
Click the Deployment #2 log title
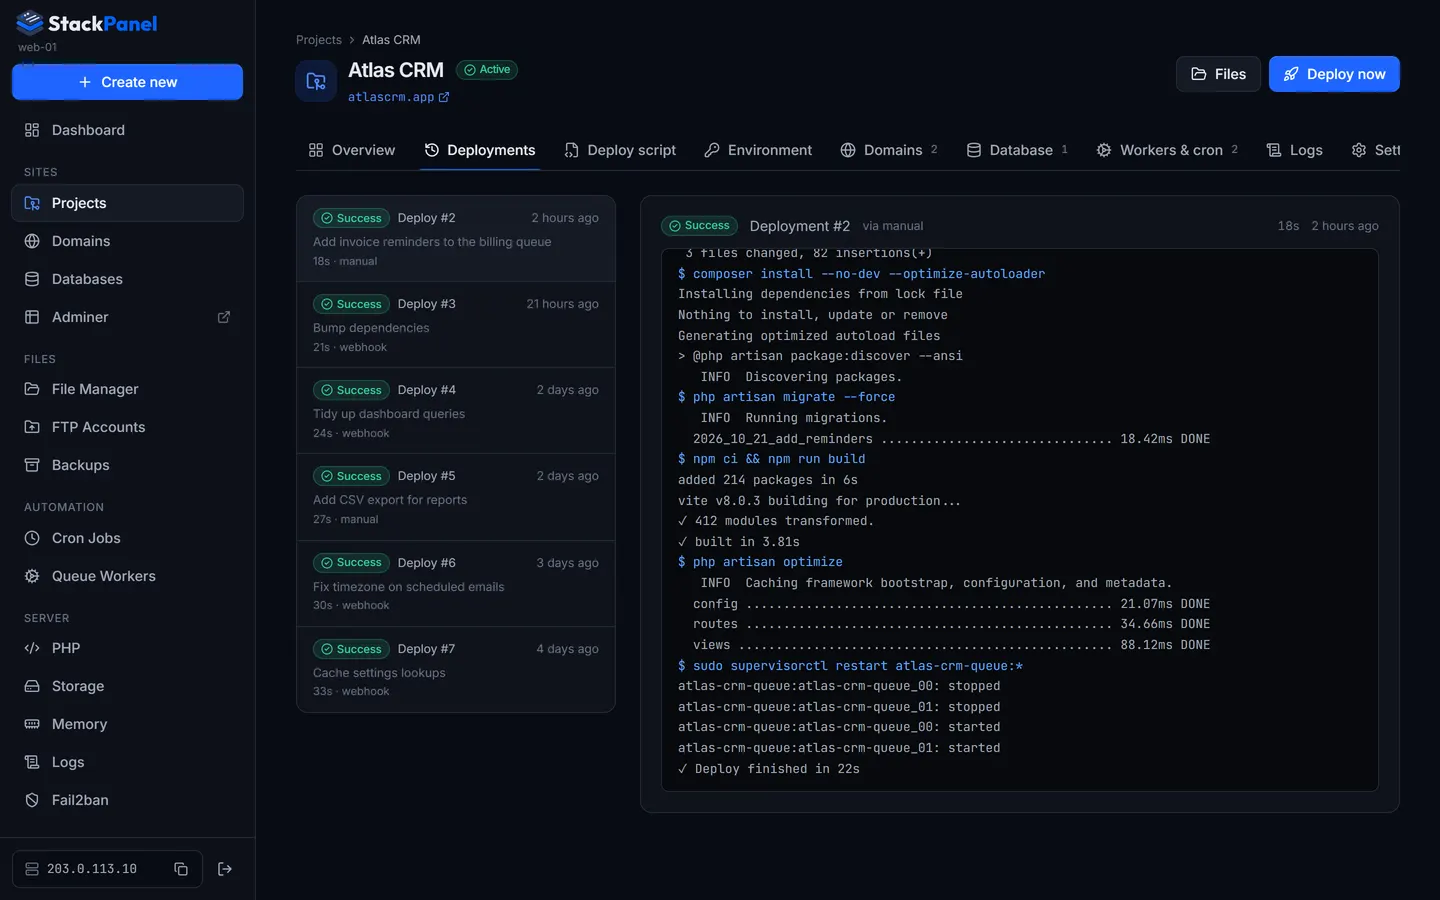800,226
